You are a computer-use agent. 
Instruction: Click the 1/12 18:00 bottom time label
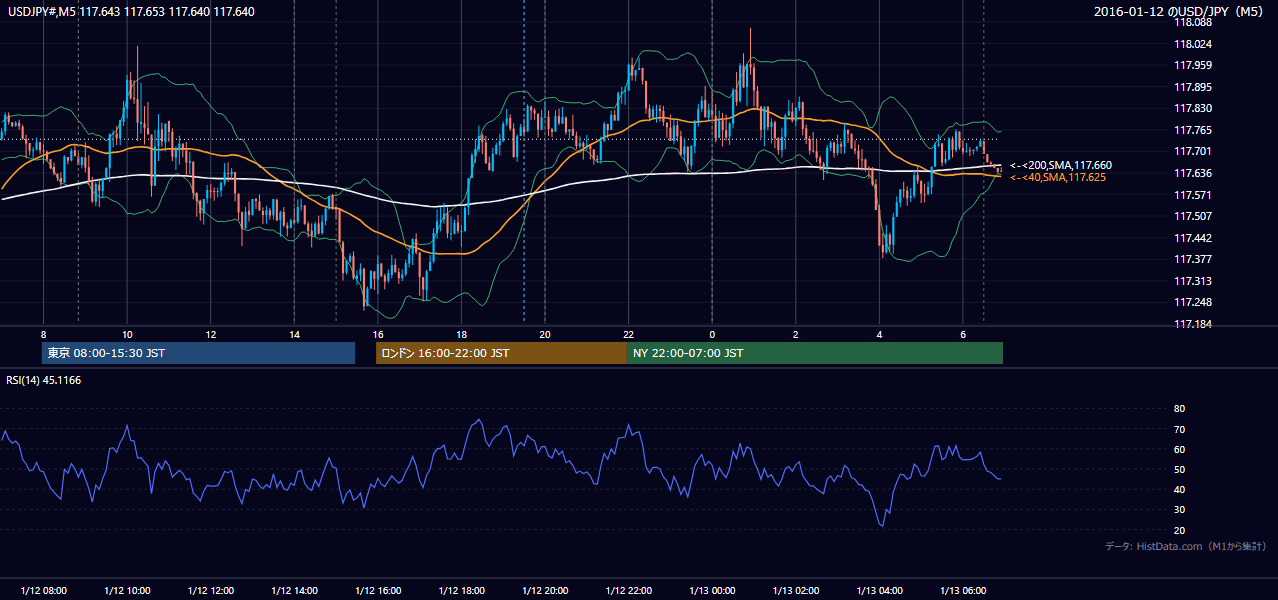pyautogui.click(x=461, y=591)
